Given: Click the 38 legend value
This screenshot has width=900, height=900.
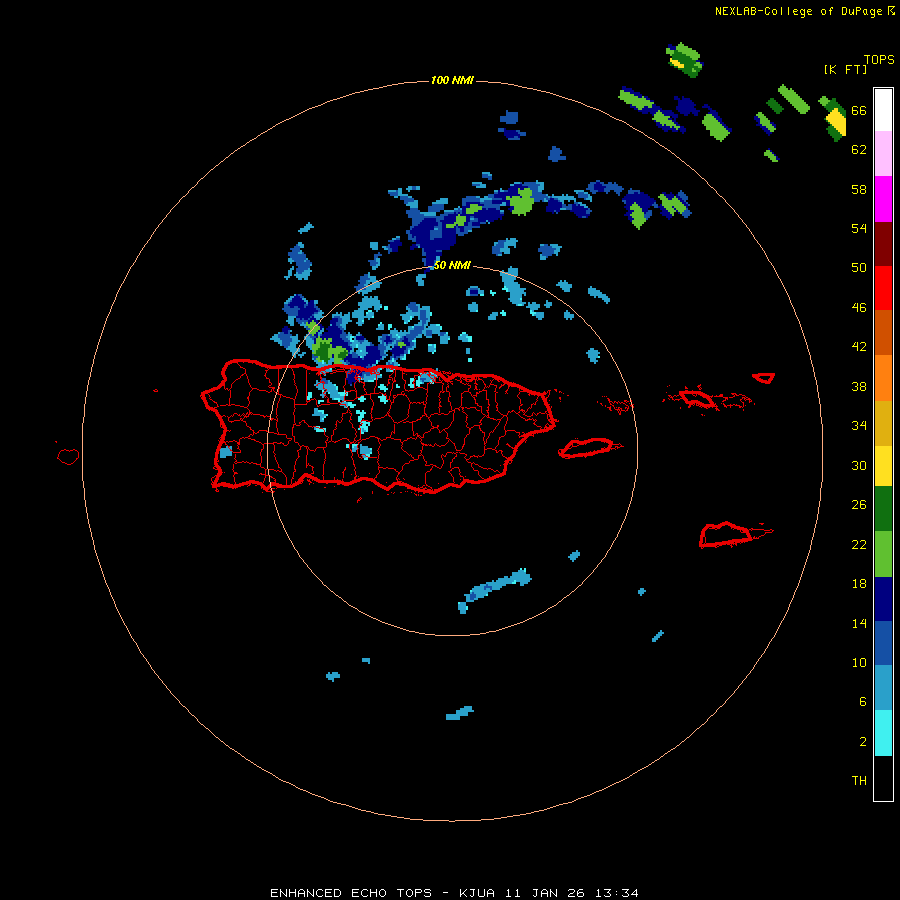Looking at the screenshot, I should click(859, 386).
